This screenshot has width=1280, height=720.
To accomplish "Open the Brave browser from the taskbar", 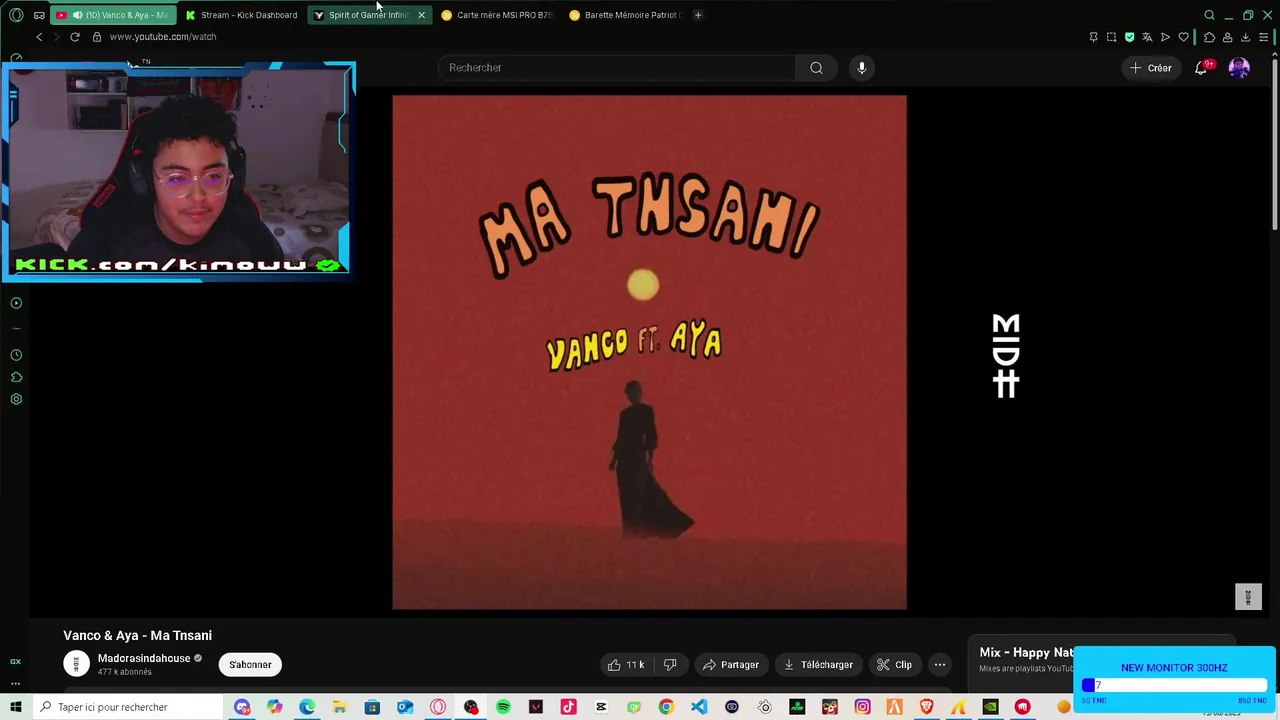I will pyautogui.click(x=927, y=707).
